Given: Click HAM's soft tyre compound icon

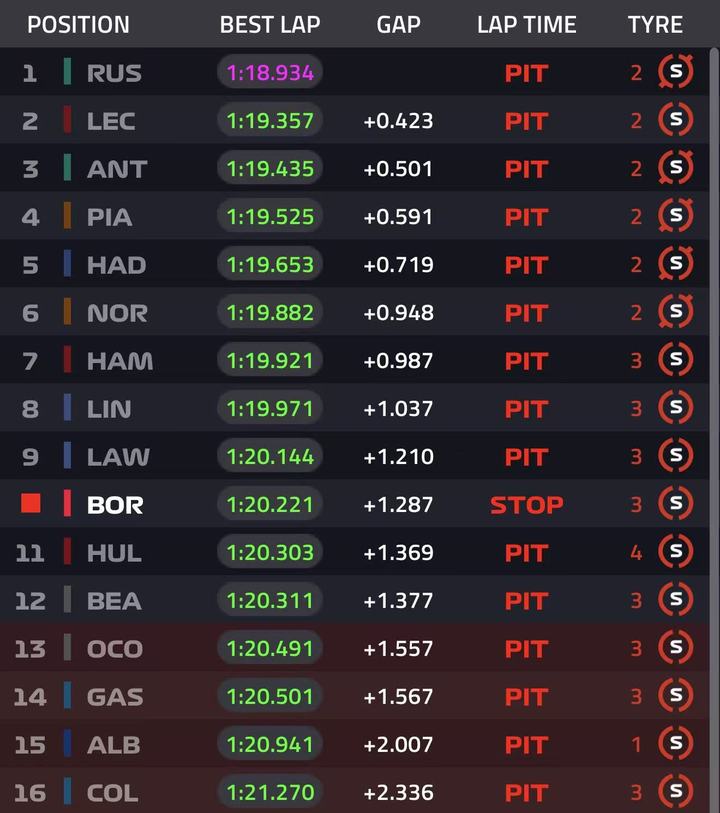Looking at the screenshot, I should pos(675,360).
